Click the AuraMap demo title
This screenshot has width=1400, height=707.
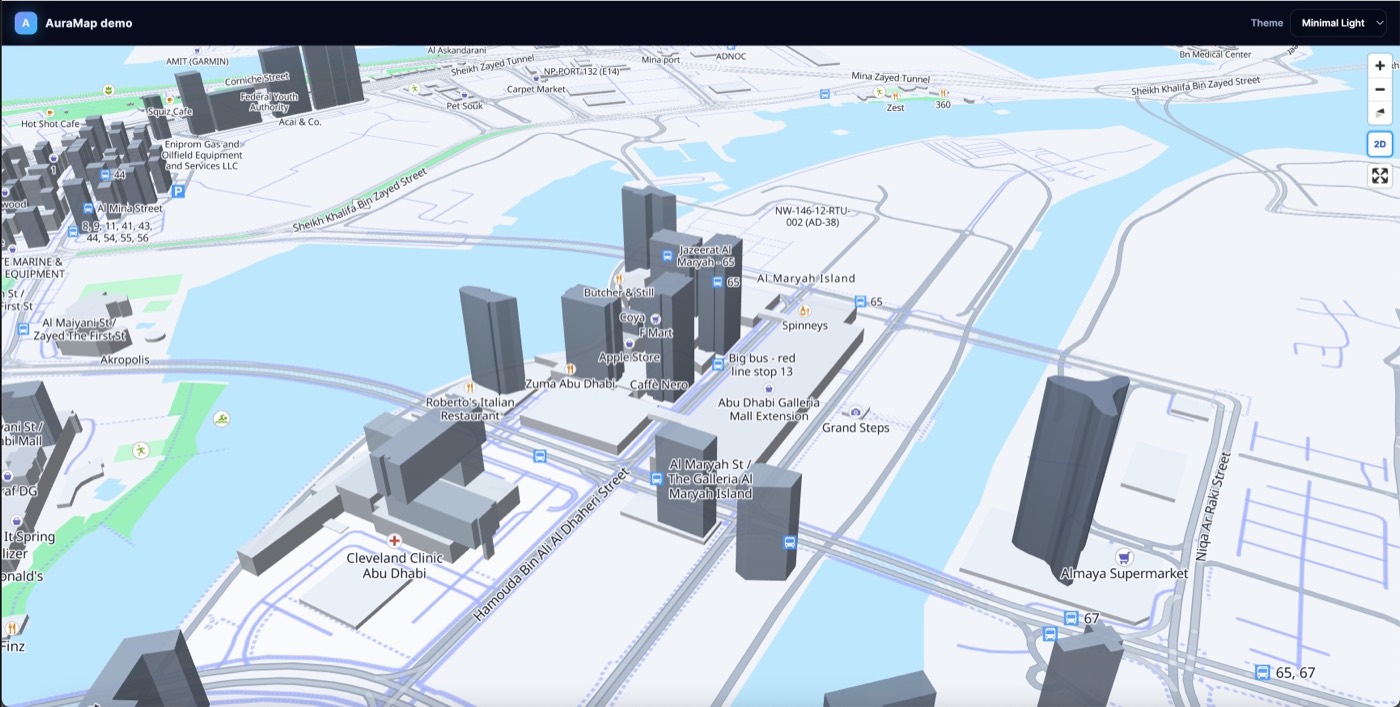click(x=88, y=23)
